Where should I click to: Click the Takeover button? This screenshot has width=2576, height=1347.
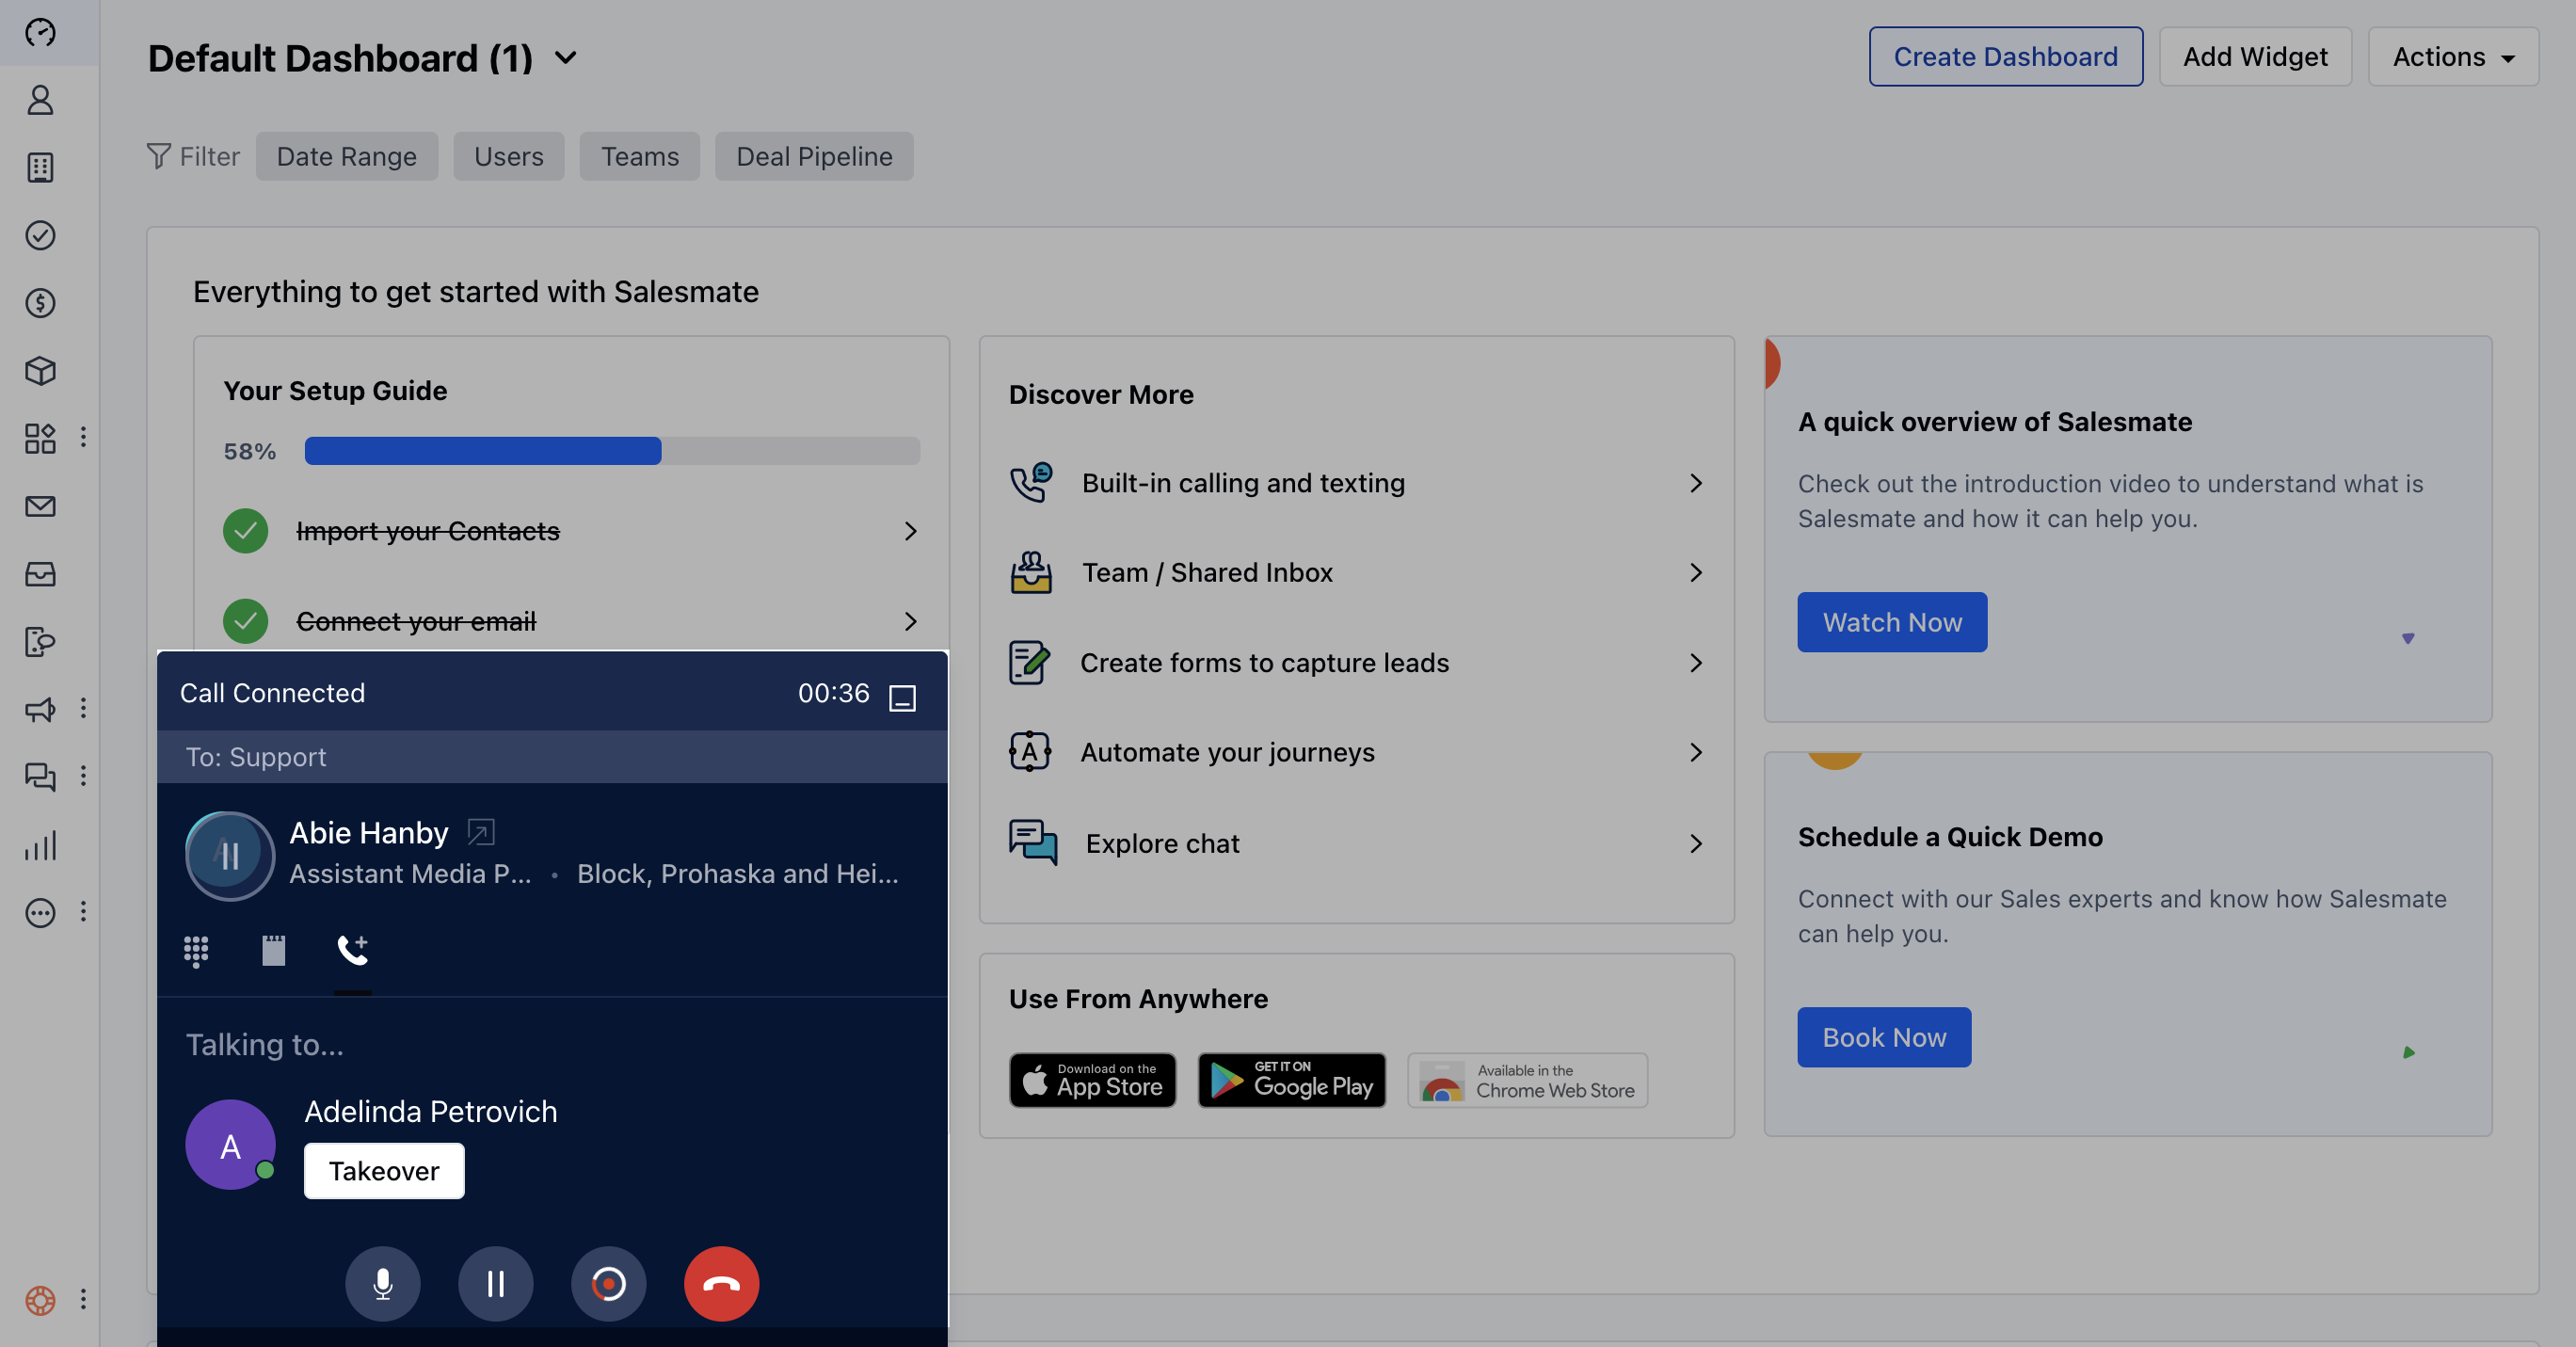pos(383,1170)
